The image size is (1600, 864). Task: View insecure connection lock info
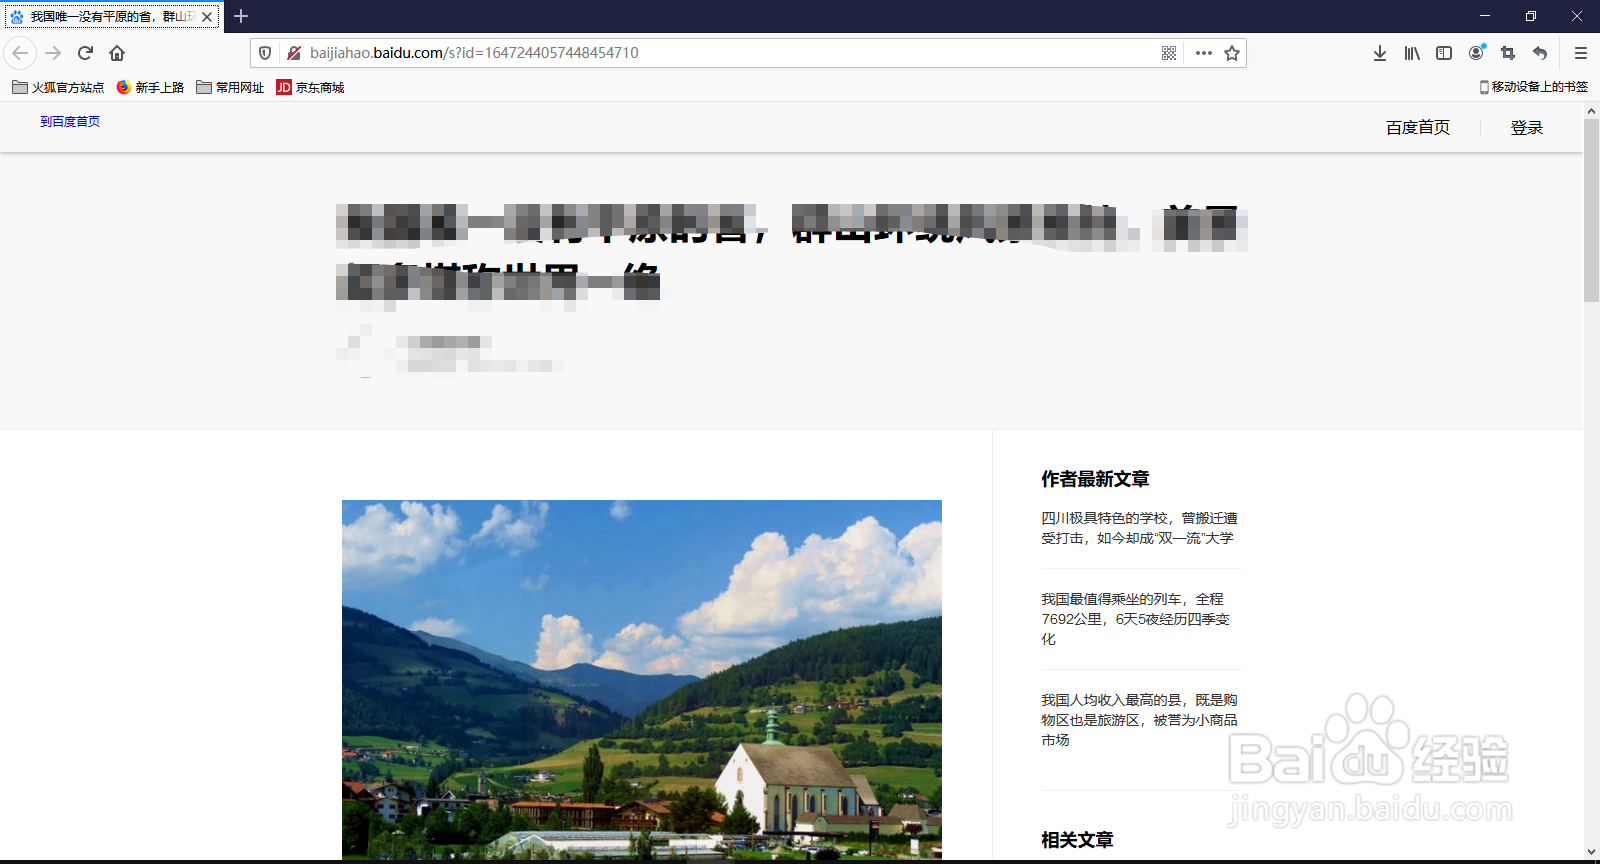pyautogui.click(x=294, y=53)
